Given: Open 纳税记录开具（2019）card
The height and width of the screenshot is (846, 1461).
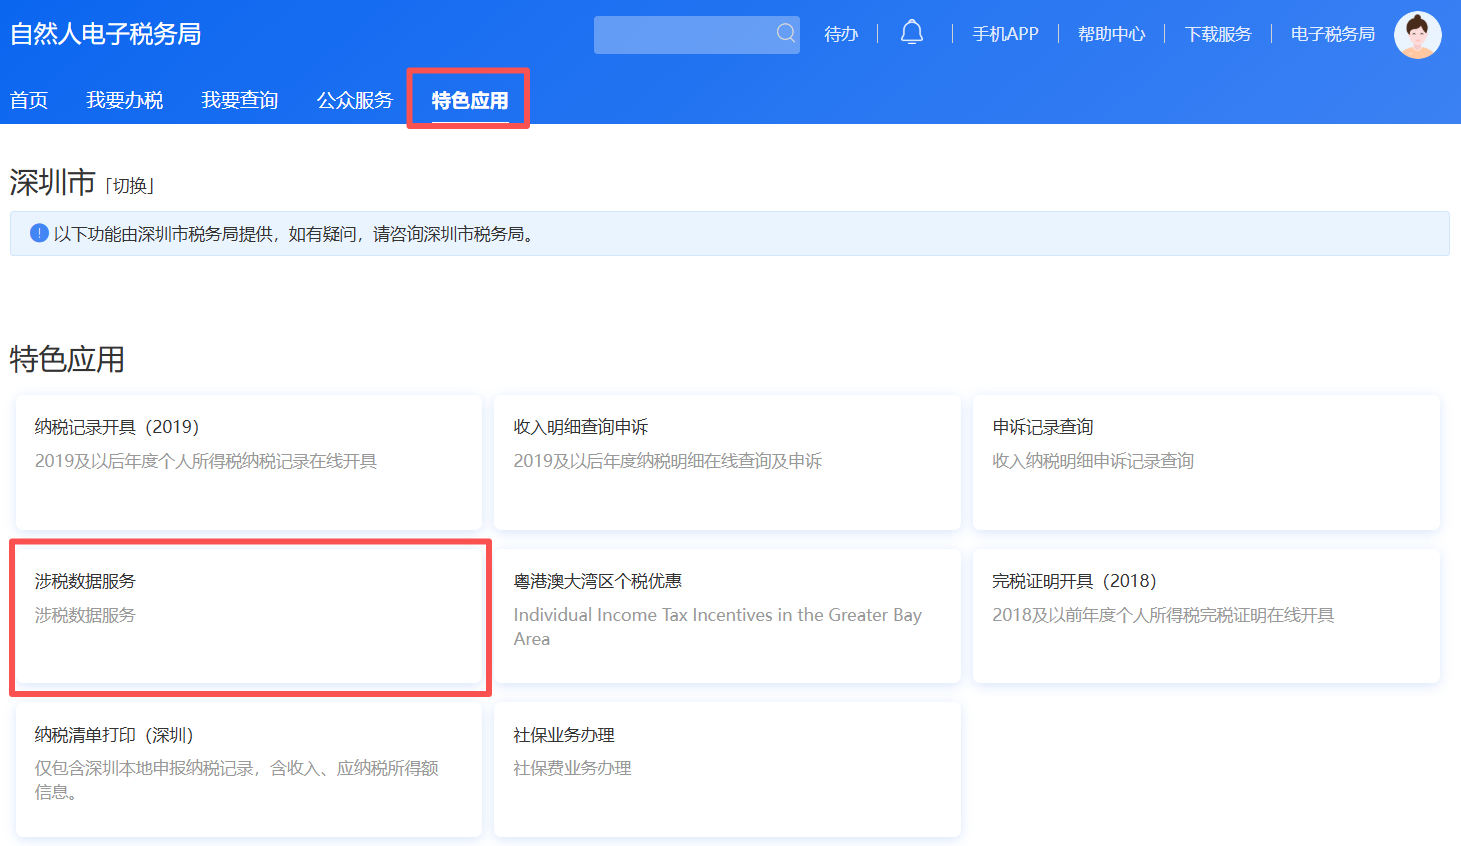Looking at the screenshot, I should click(x=248, y=462).
